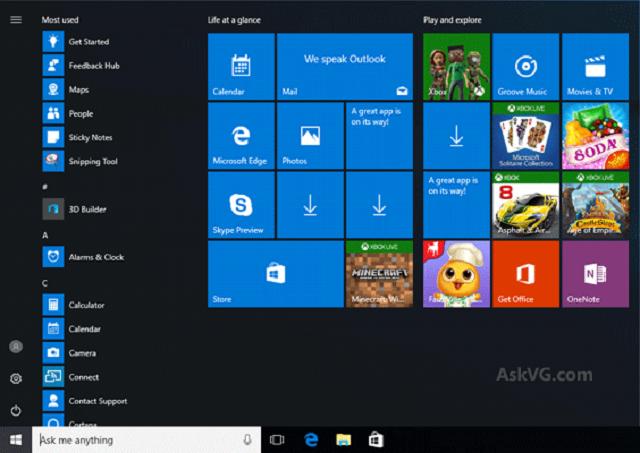
Task: Open Maps from the app list
Action: [66, 89]
